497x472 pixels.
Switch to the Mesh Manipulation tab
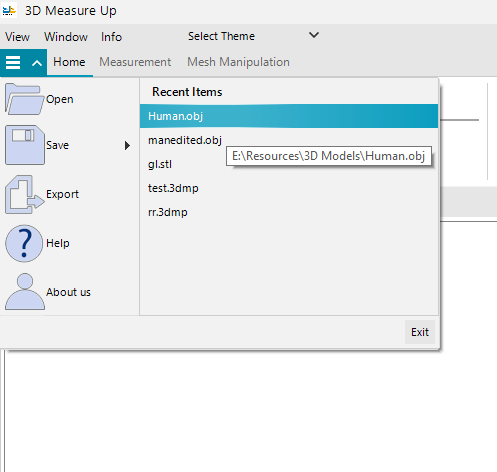238,62
